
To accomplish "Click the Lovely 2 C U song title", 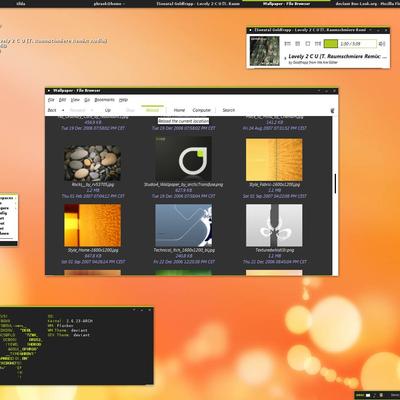I will point(338,56).
